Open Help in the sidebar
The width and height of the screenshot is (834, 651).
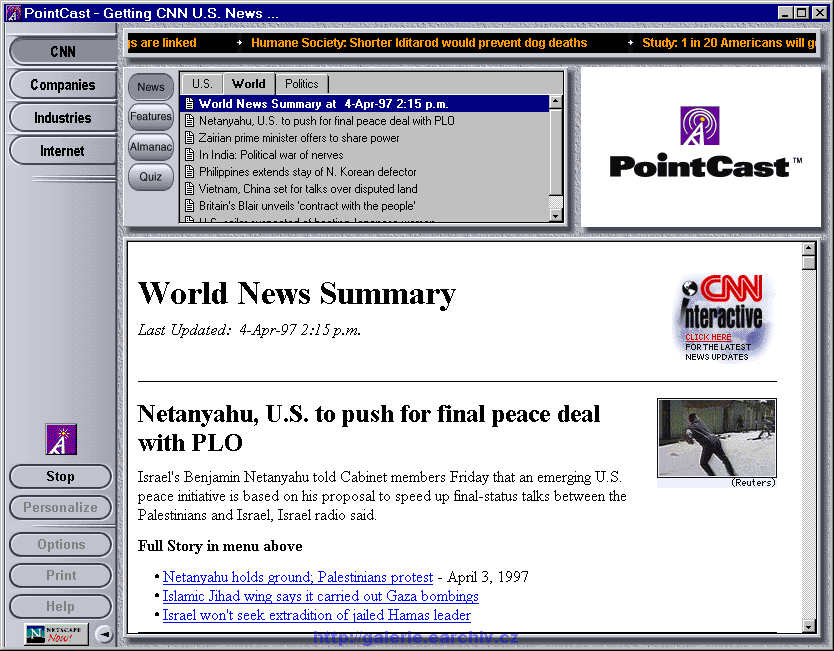click(x=60, y=606)
